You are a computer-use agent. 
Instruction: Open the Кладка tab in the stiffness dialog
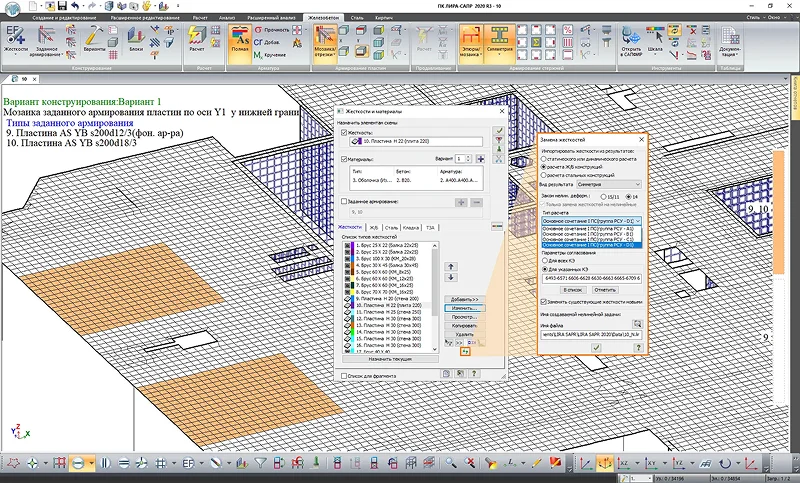tap(410, 227)
